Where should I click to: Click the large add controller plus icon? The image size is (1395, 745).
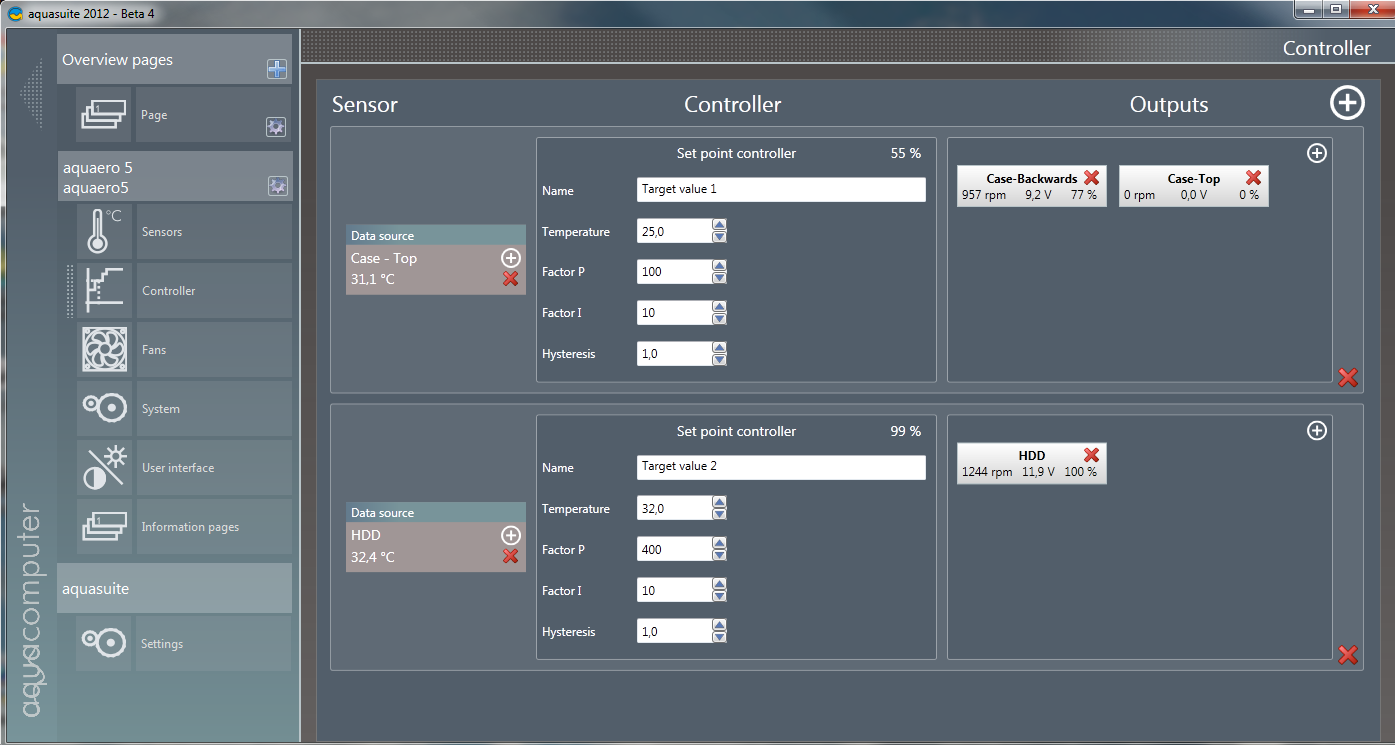[1347, 103]
